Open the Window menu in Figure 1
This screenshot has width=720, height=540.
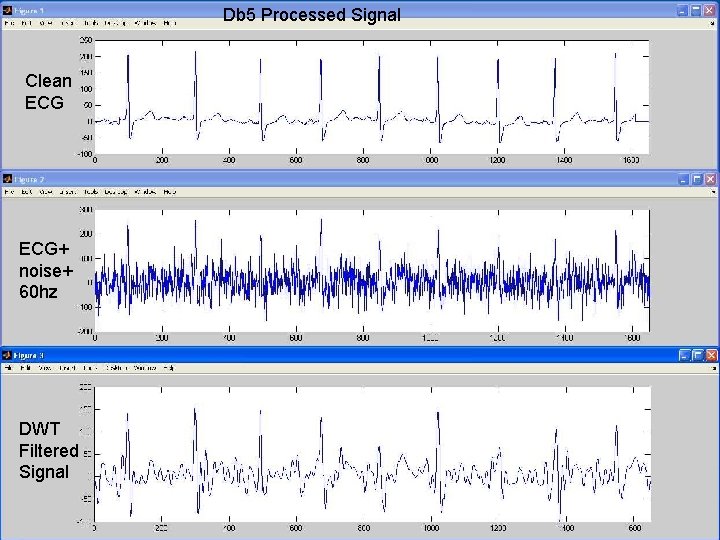145,23
